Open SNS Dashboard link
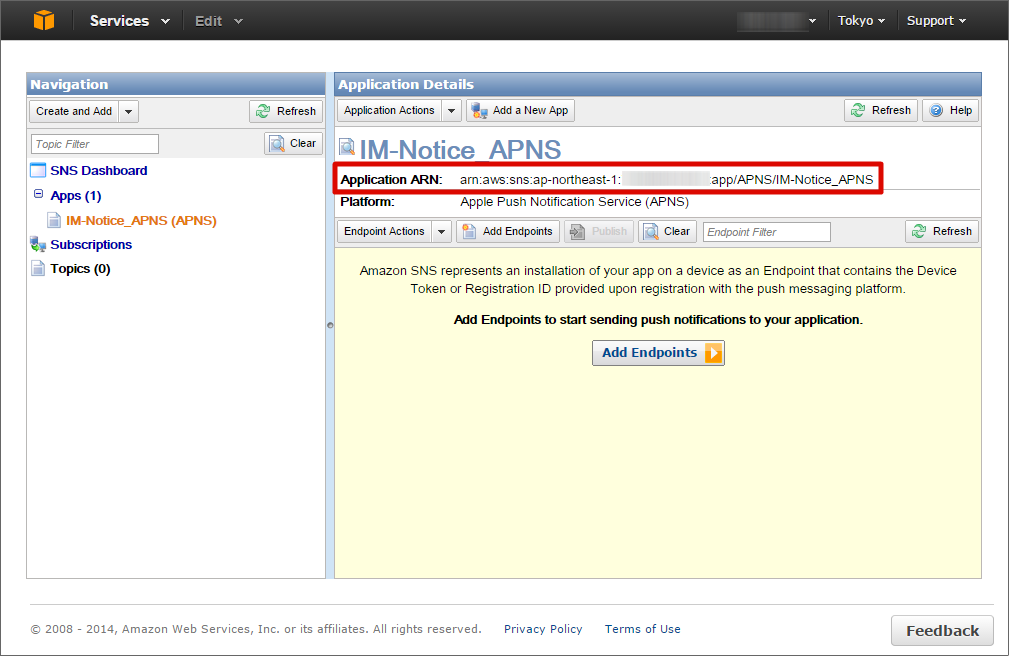1009x656 pixels. tap(98, 171)
